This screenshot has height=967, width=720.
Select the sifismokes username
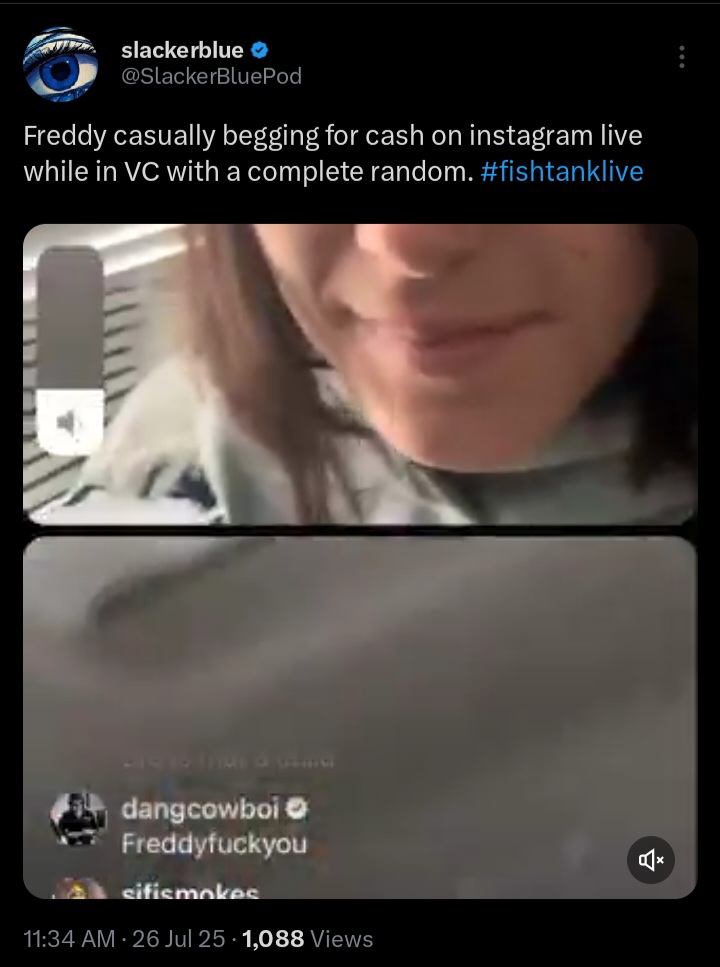(190, 891)
